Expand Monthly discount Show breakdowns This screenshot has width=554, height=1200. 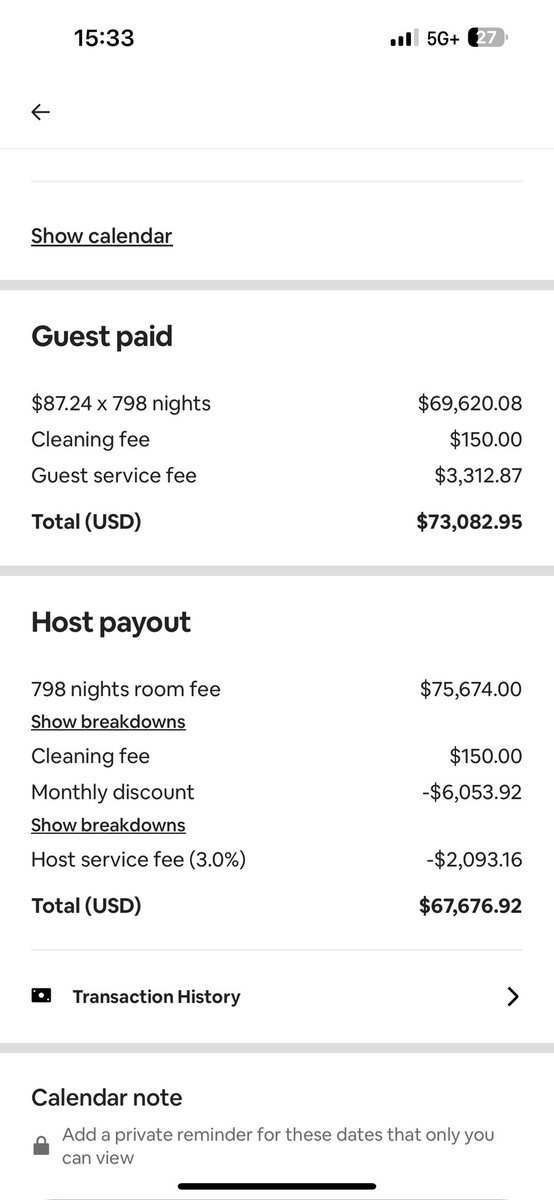click(x=108, y=825)
